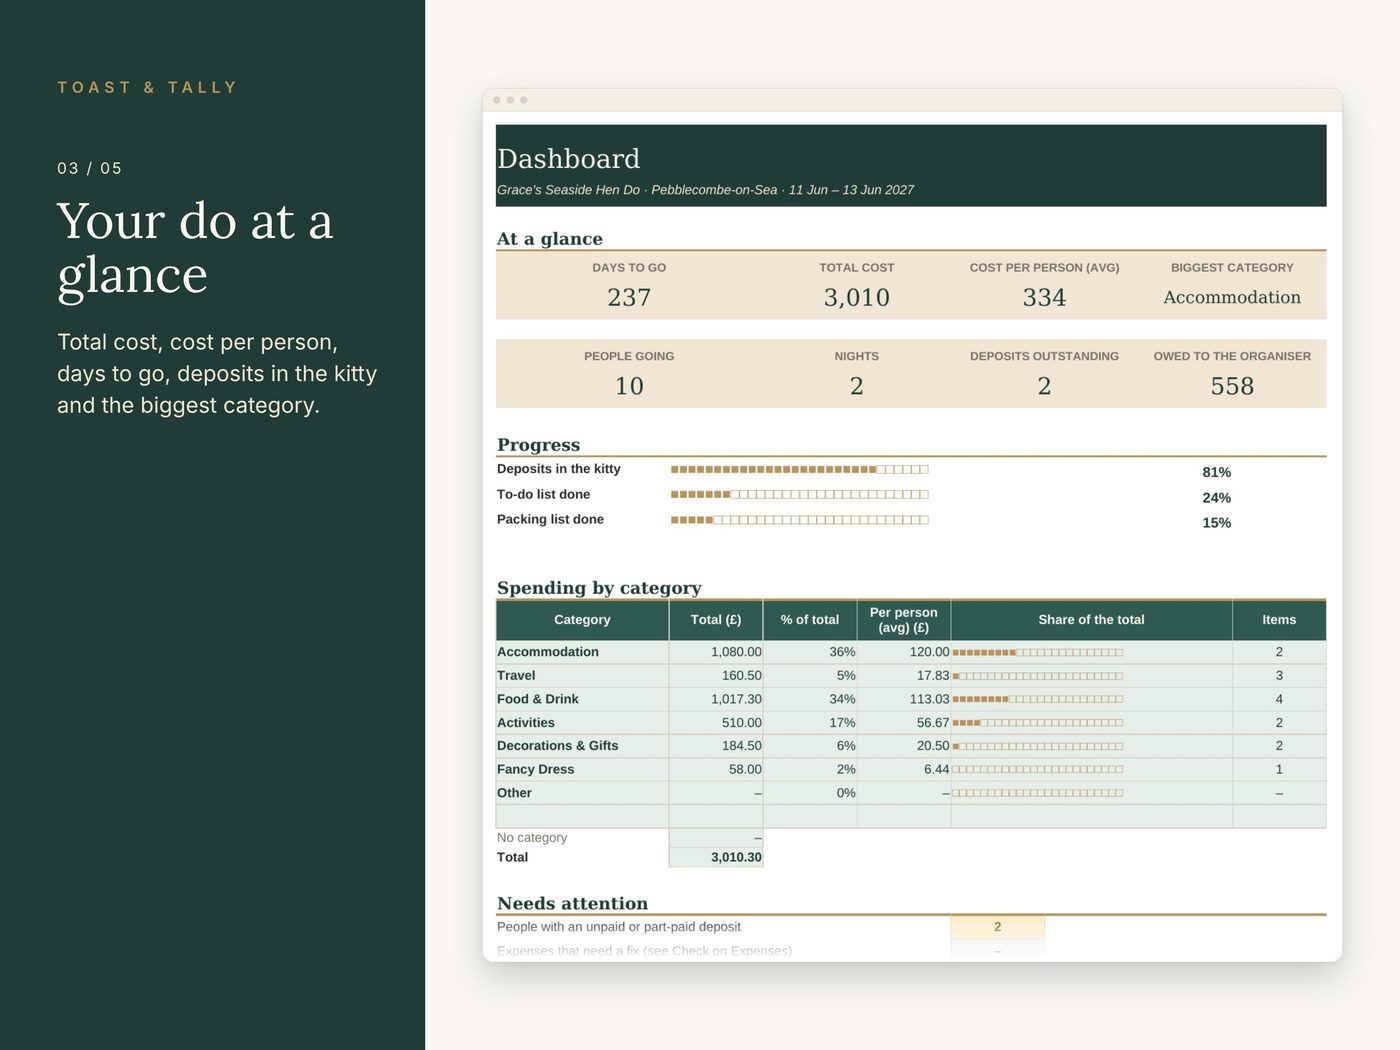Click the To-do list done progress bar
1400x1050 pixels.
(x=800, y=494)
